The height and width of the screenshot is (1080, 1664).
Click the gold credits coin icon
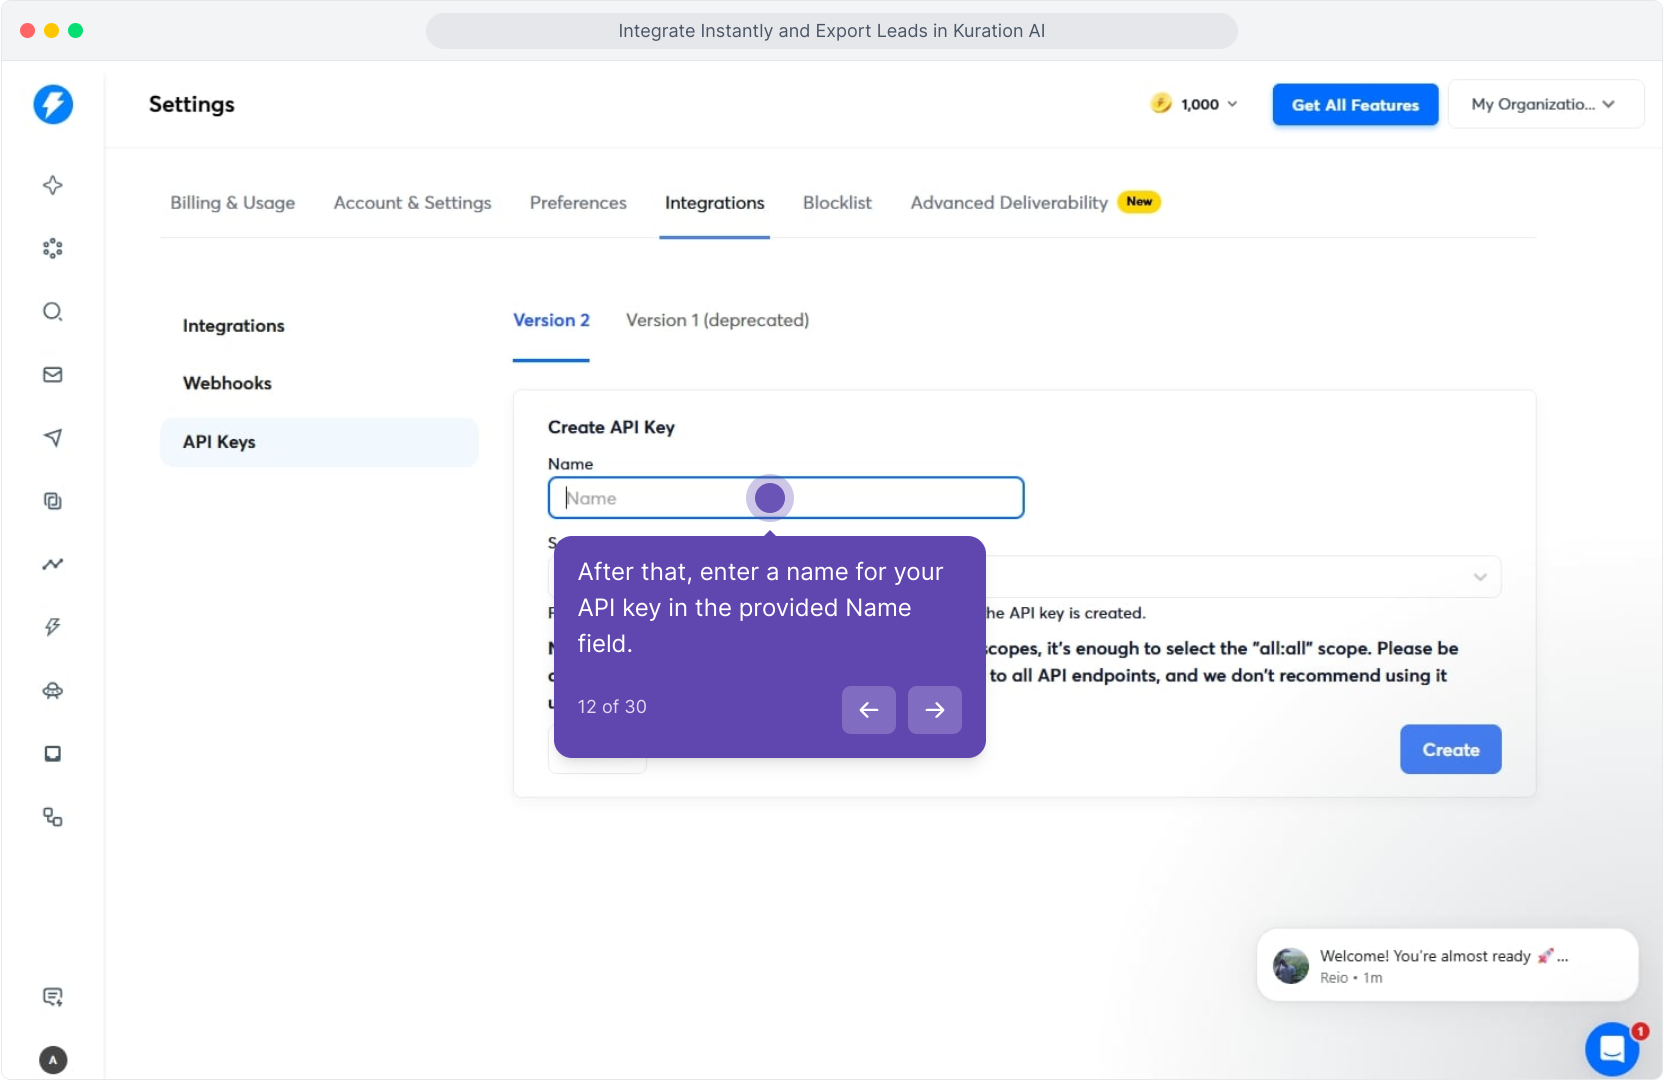pos(1161,103)
